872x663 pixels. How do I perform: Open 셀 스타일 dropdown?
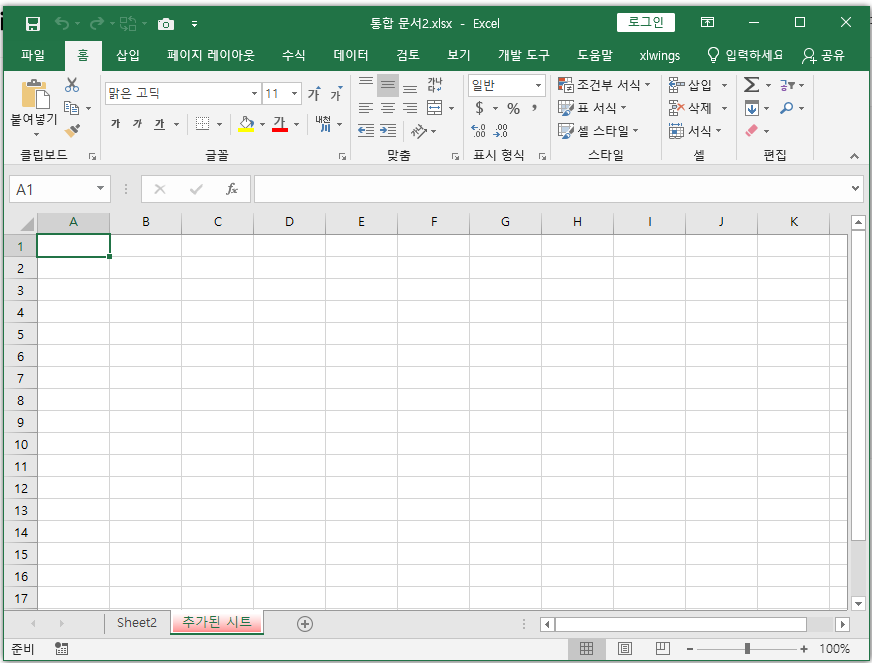(598, 131)
